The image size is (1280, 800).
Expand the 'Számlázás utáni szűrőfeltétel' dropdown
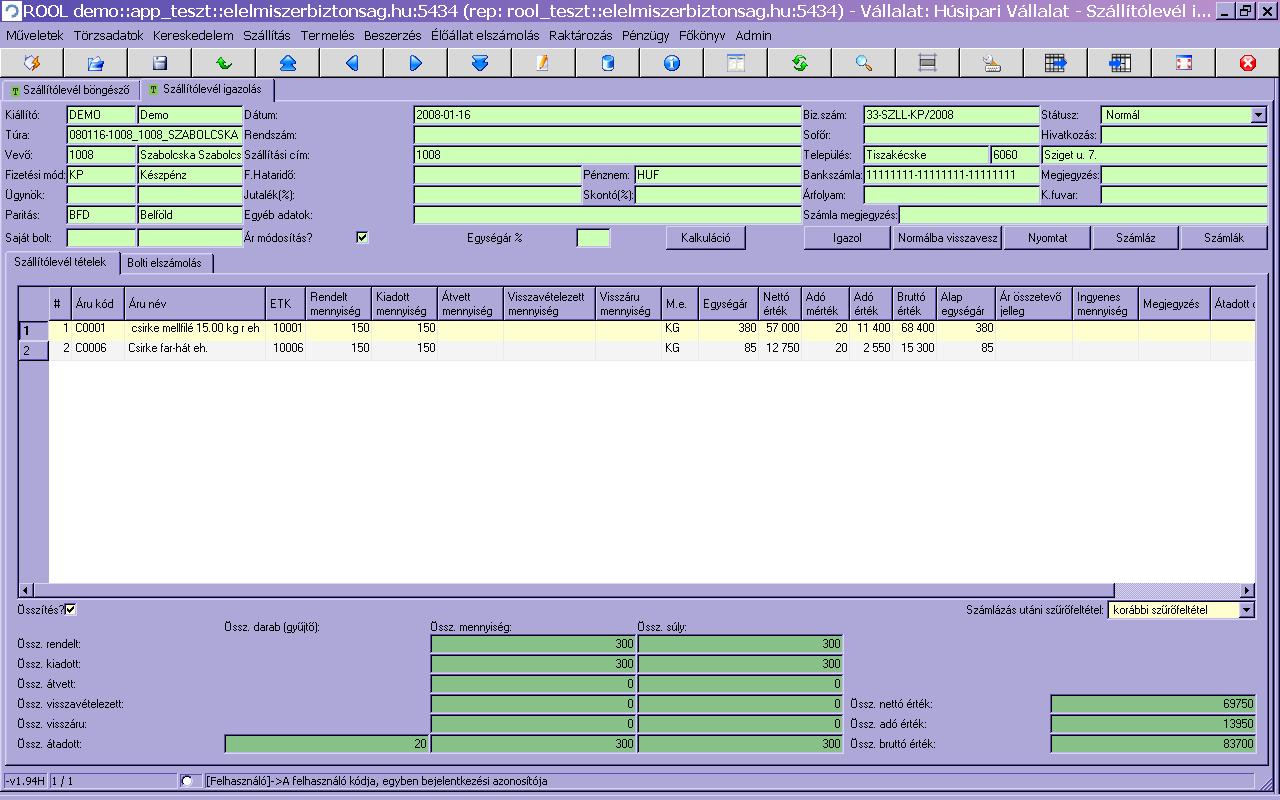click(x=1246, y=610)
